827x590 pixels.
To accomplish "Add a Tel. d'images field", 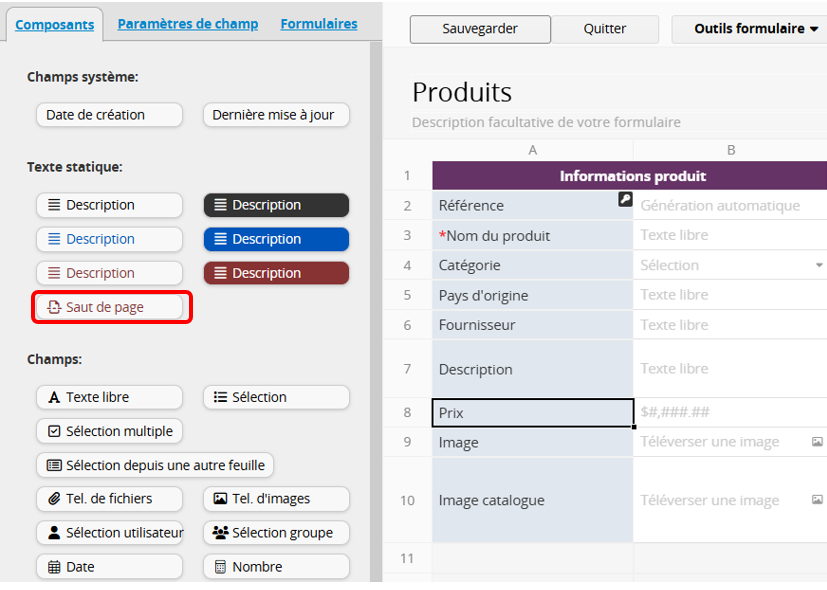I will (276, 498).
